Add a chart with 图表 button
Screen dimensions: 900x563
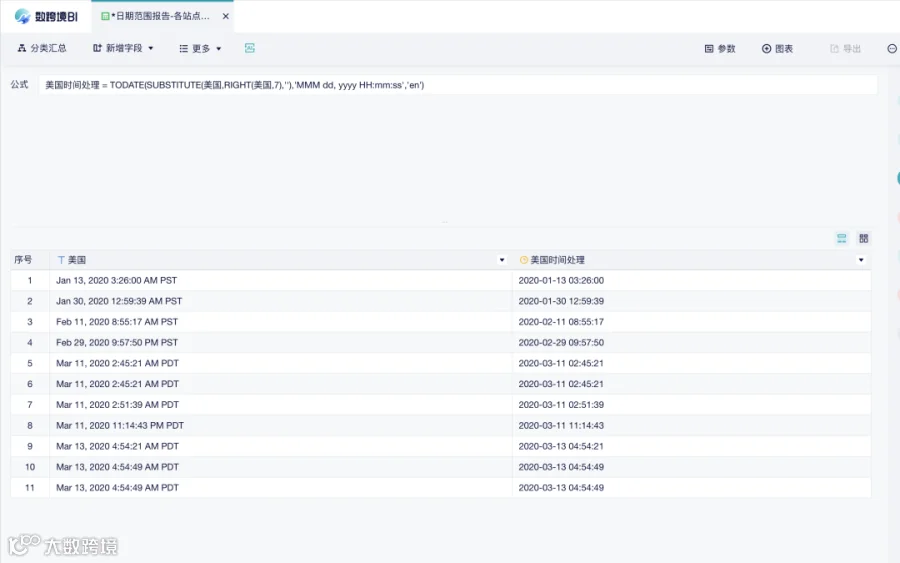[x=777, y=49]
